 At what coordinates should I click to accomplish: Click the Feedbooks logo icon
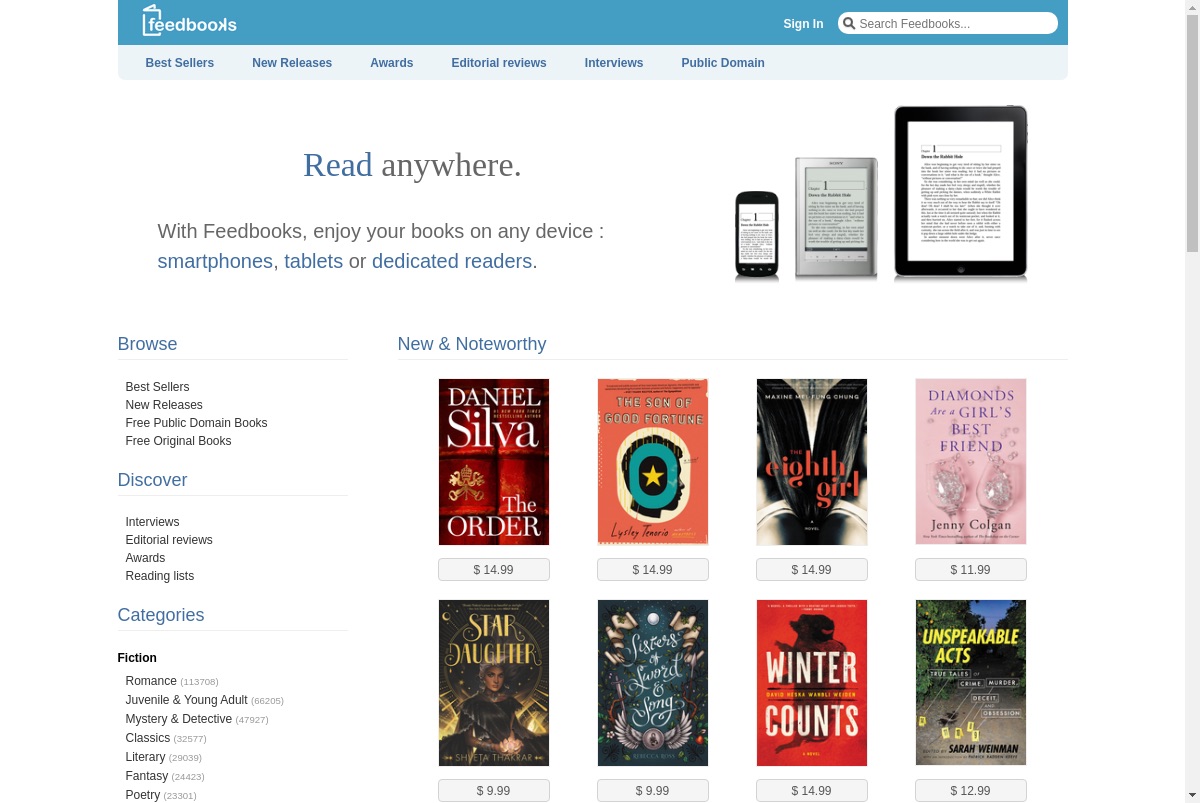pos(151,20)
